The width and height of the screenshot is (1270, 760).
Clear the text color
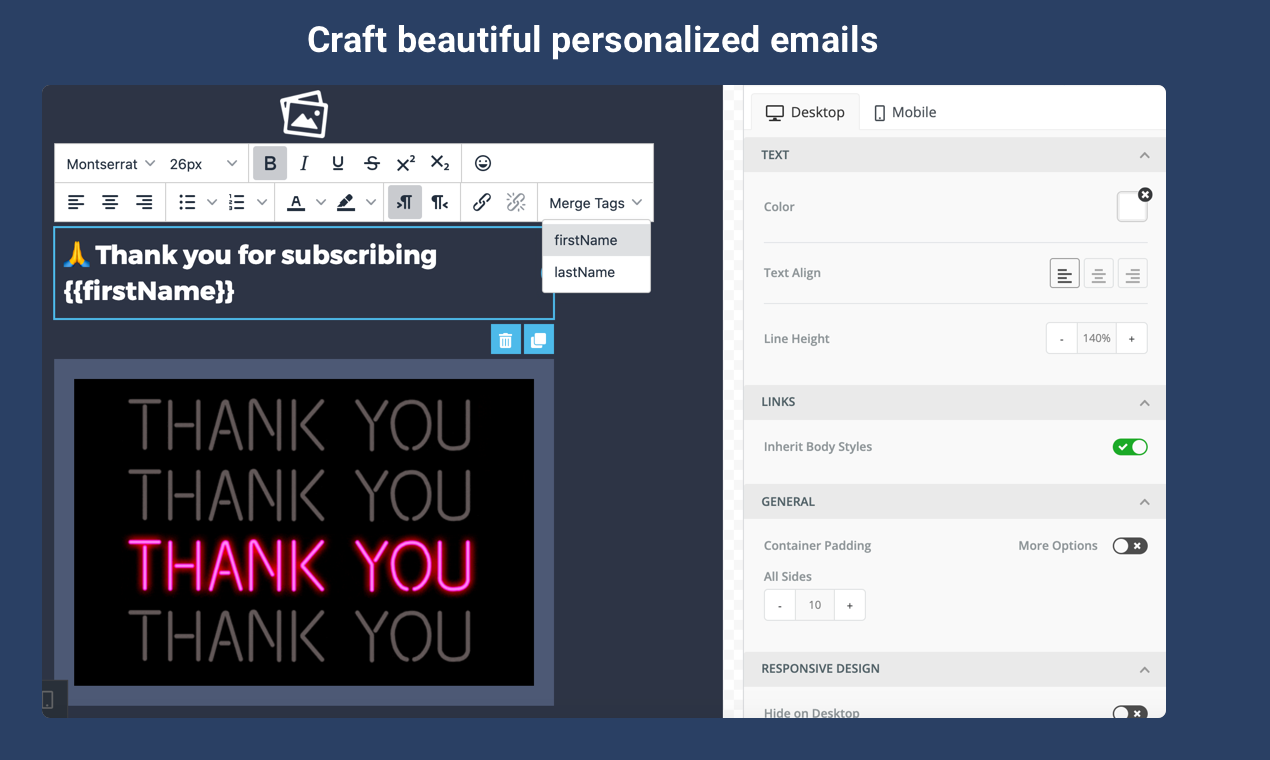(x=1145, y=194)
